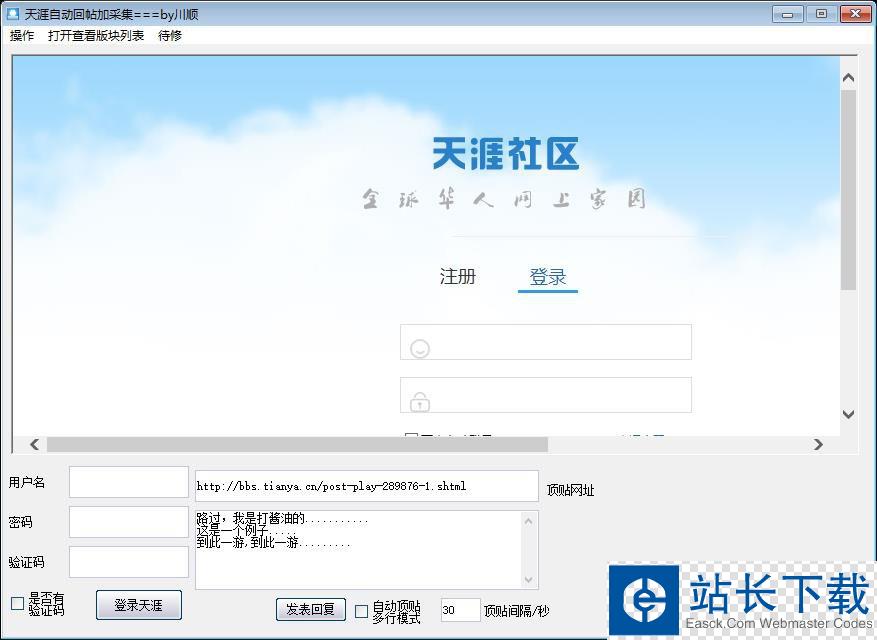
Task: Focus the 验证码 input field
Action: pos(129,562)
